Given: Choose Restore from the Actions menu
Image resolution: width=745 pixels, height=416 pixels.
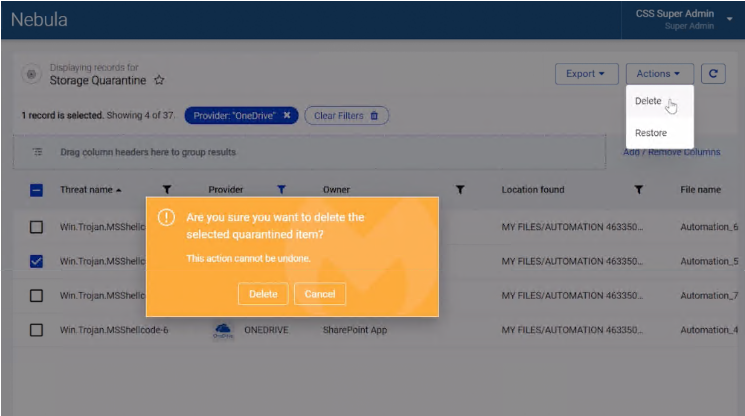Looking at the screenshot, I should point(651,133).
